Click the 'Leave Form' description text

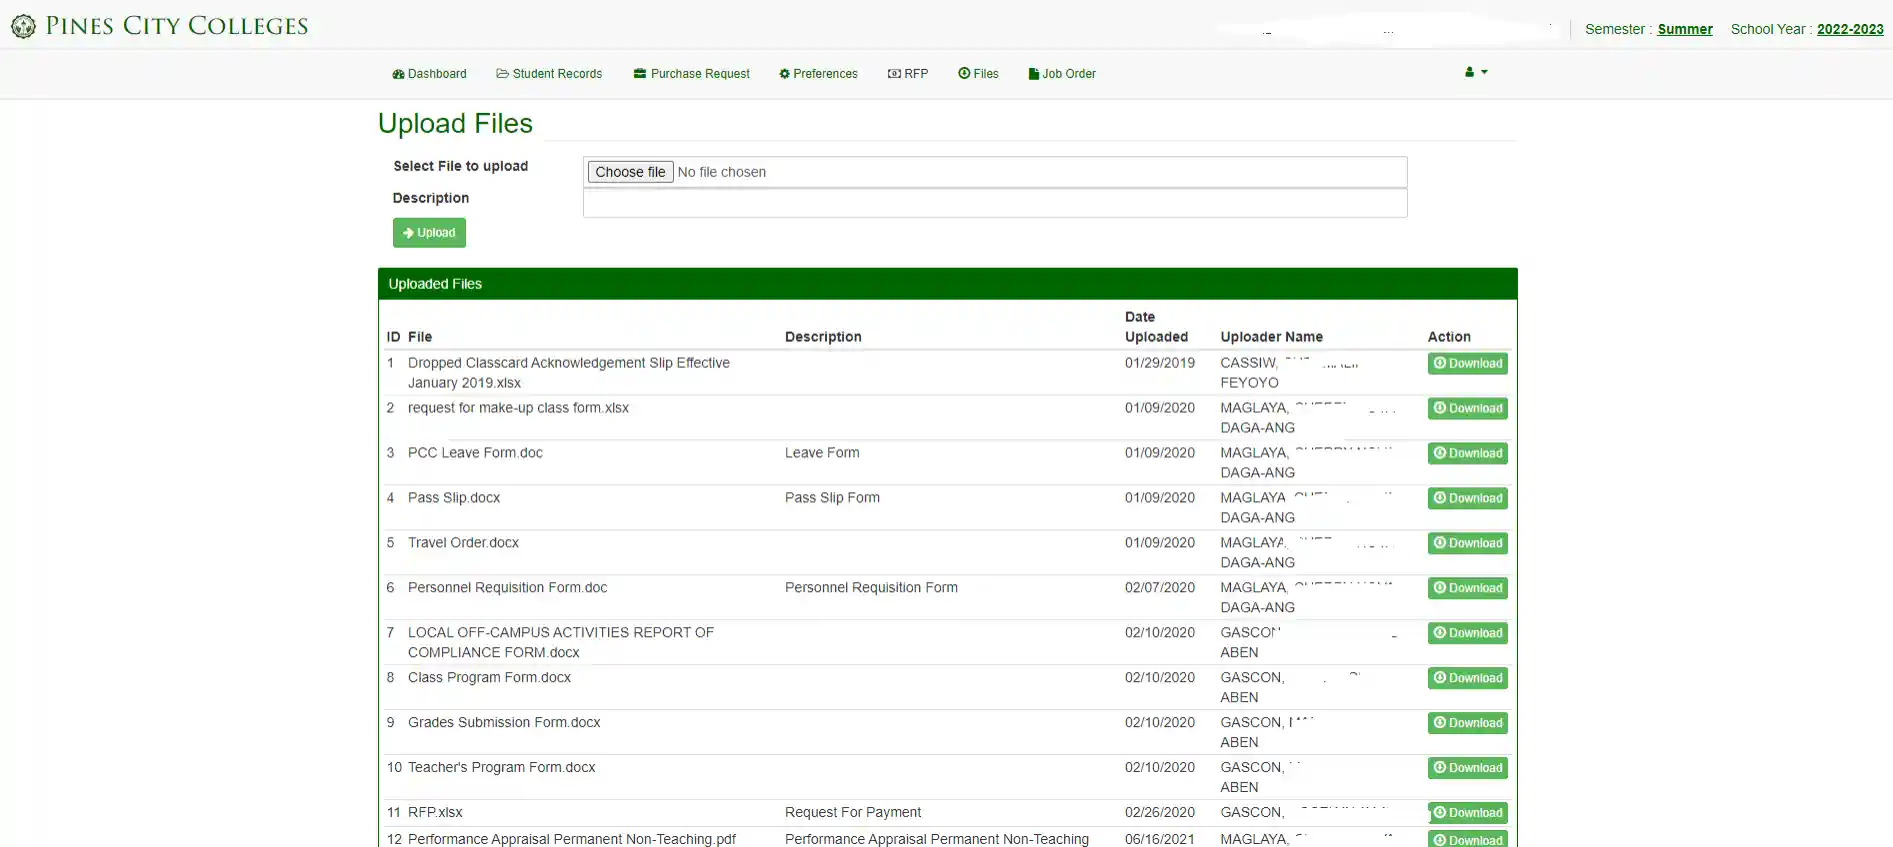822,453
